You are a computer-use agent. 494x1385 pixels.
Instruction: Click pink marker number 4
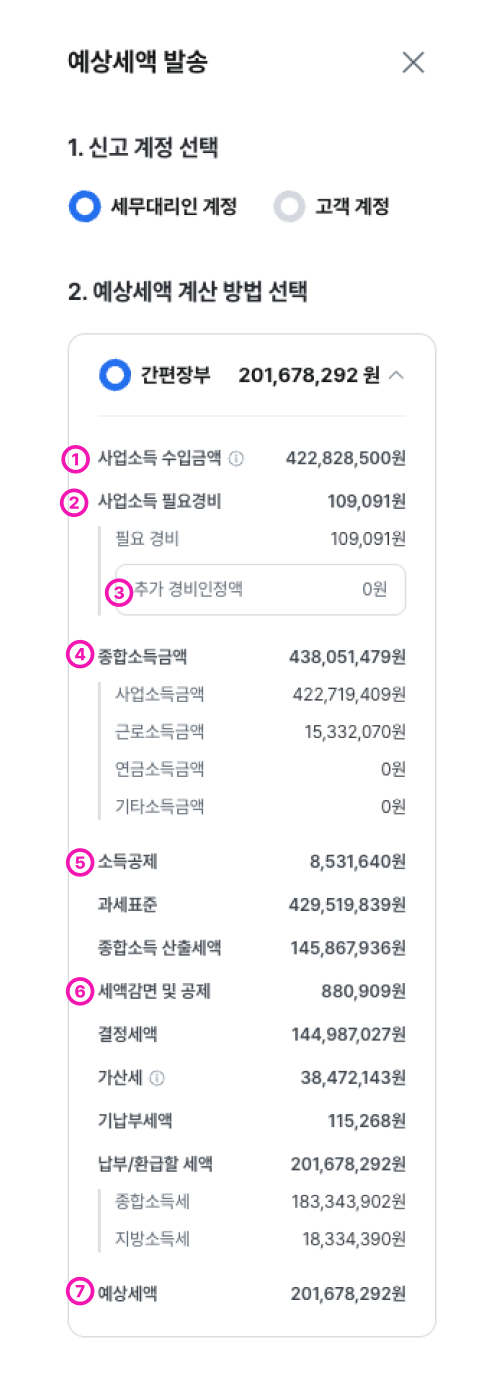tap(77, 657)
